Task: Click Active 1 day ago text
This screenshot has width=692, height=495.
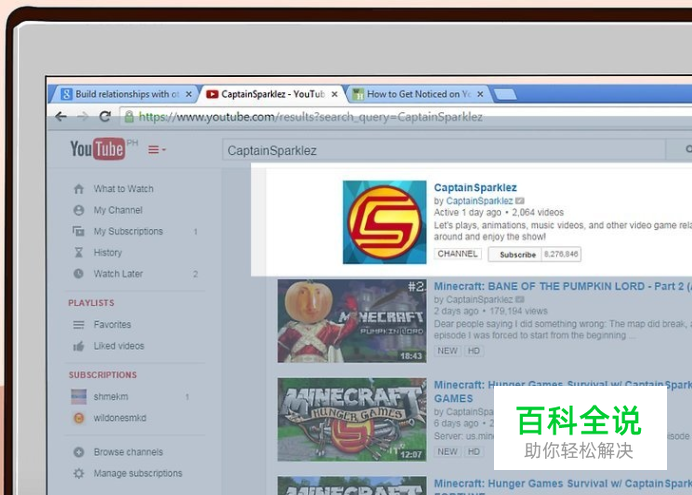Action: [467, 213]
